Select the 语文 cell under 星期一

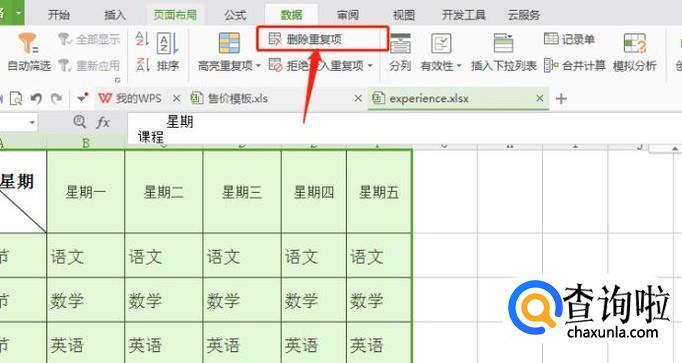point(86,256)
